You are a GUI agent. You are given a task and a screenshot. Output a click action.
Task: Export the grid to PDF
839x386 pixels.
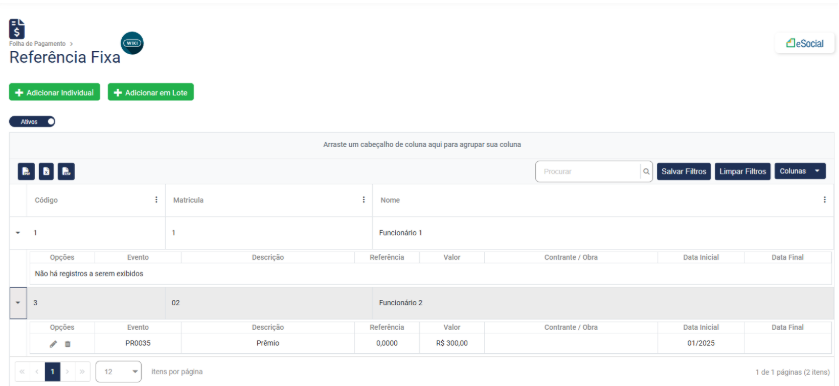[x=26, y=171]
